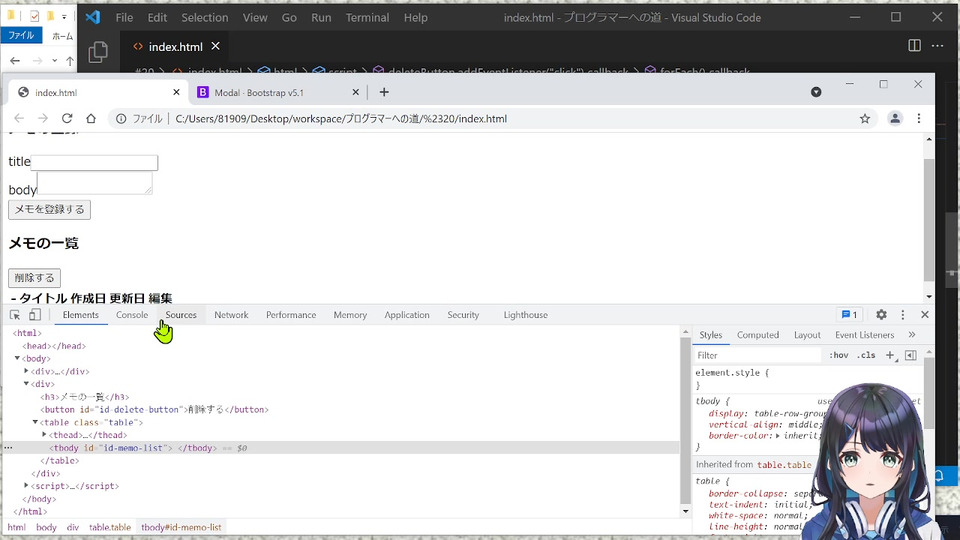The width and height of the screenshot is (960, 540).
Task: Switch to the Console tab in DevTools
Action: (132, 315)
